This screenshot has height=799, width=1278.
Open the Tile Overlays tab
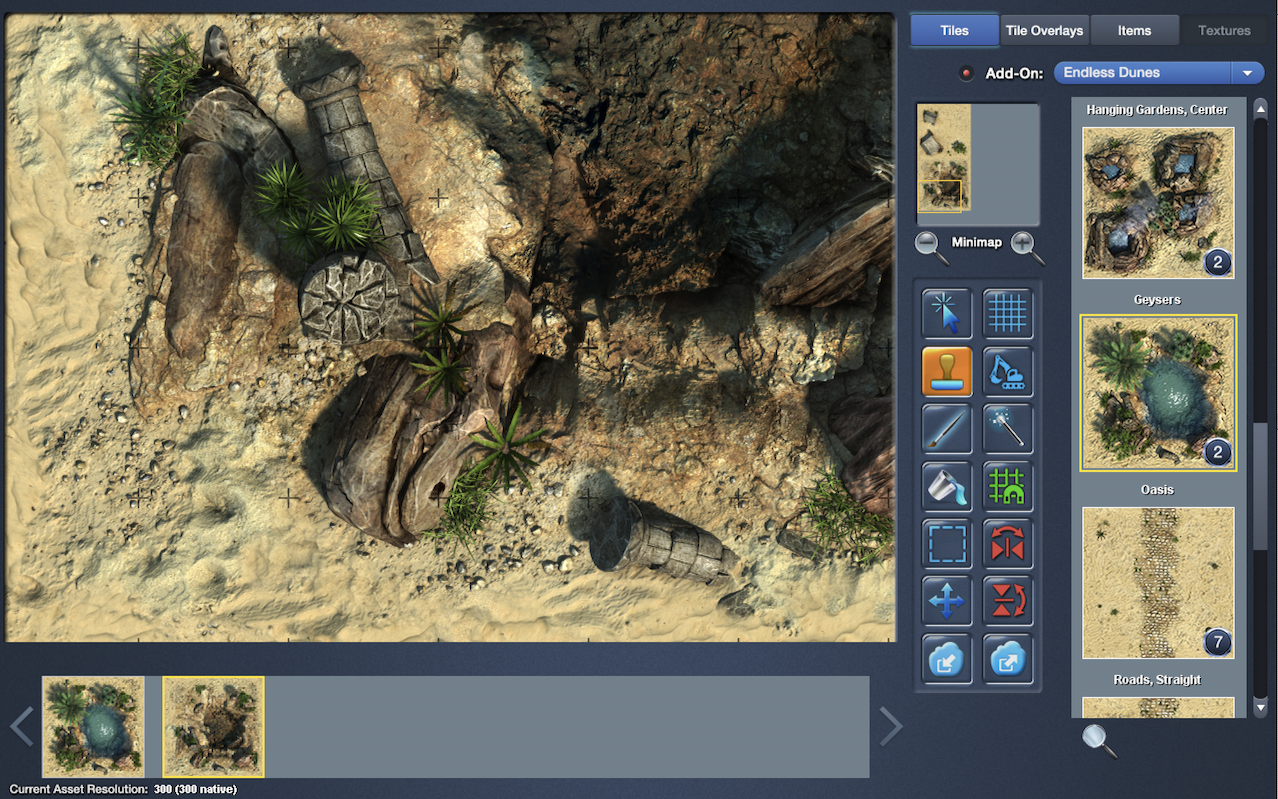pyautogui.click(x=1044, y=30)
